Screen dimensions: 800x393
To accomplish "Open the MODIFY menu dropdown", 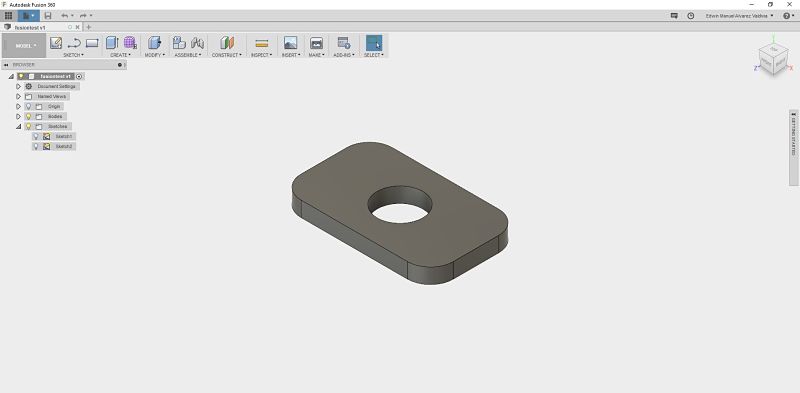I will coord(155,55).
